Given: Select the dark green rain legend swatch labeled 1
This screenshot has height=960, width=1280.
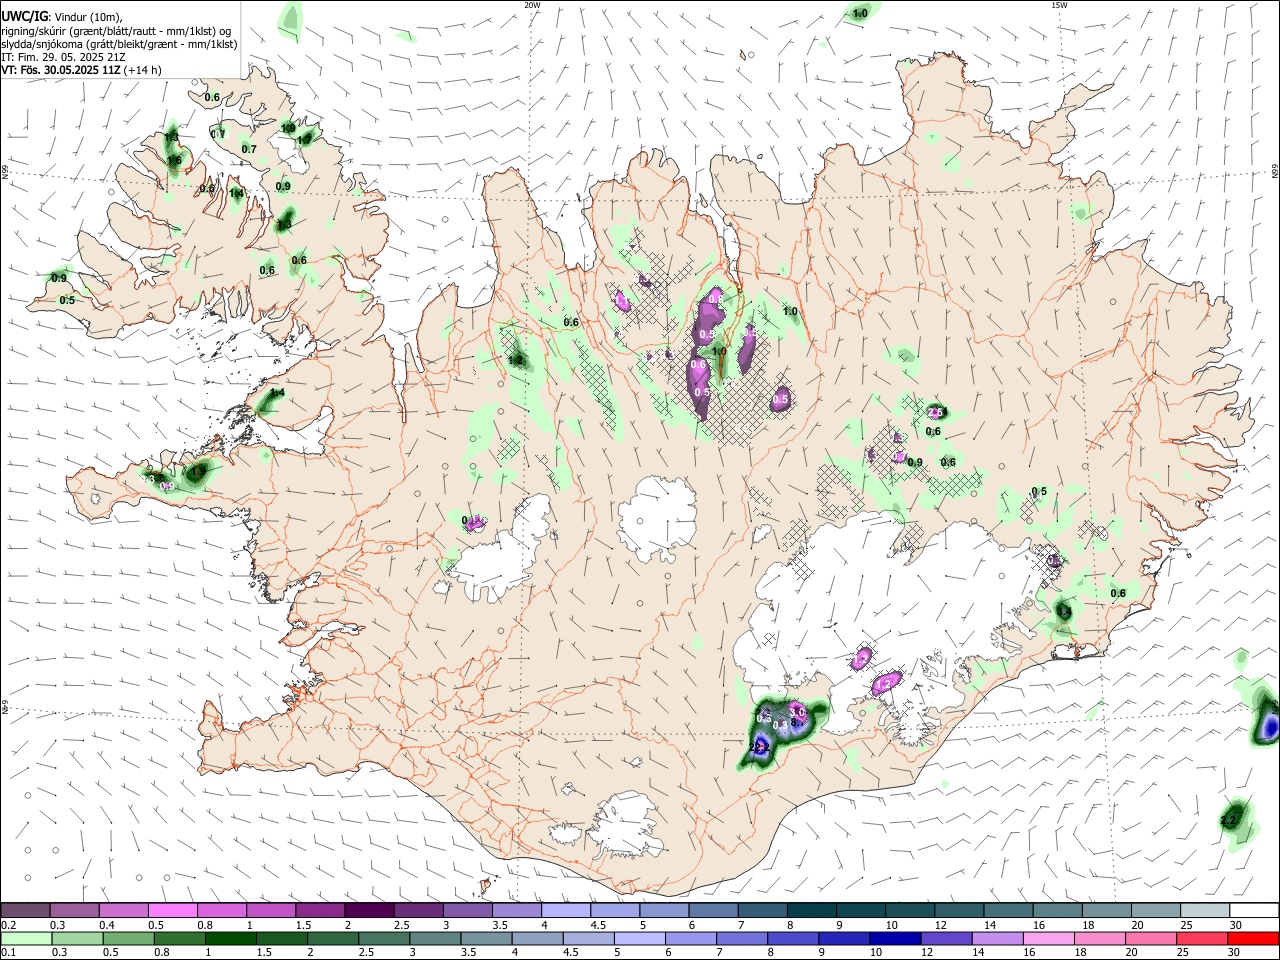Looking at the screenshot, I should (x=230, y=938).
